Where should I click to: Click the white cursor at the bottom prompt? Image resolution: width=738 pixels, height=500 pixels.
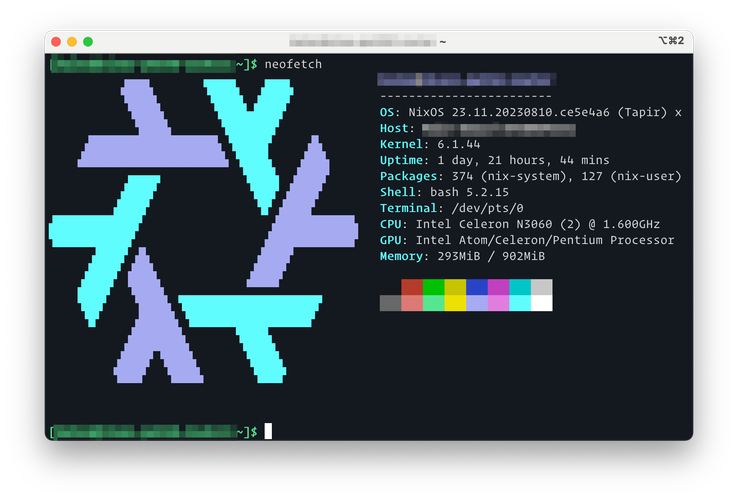[x=268, y=431]
